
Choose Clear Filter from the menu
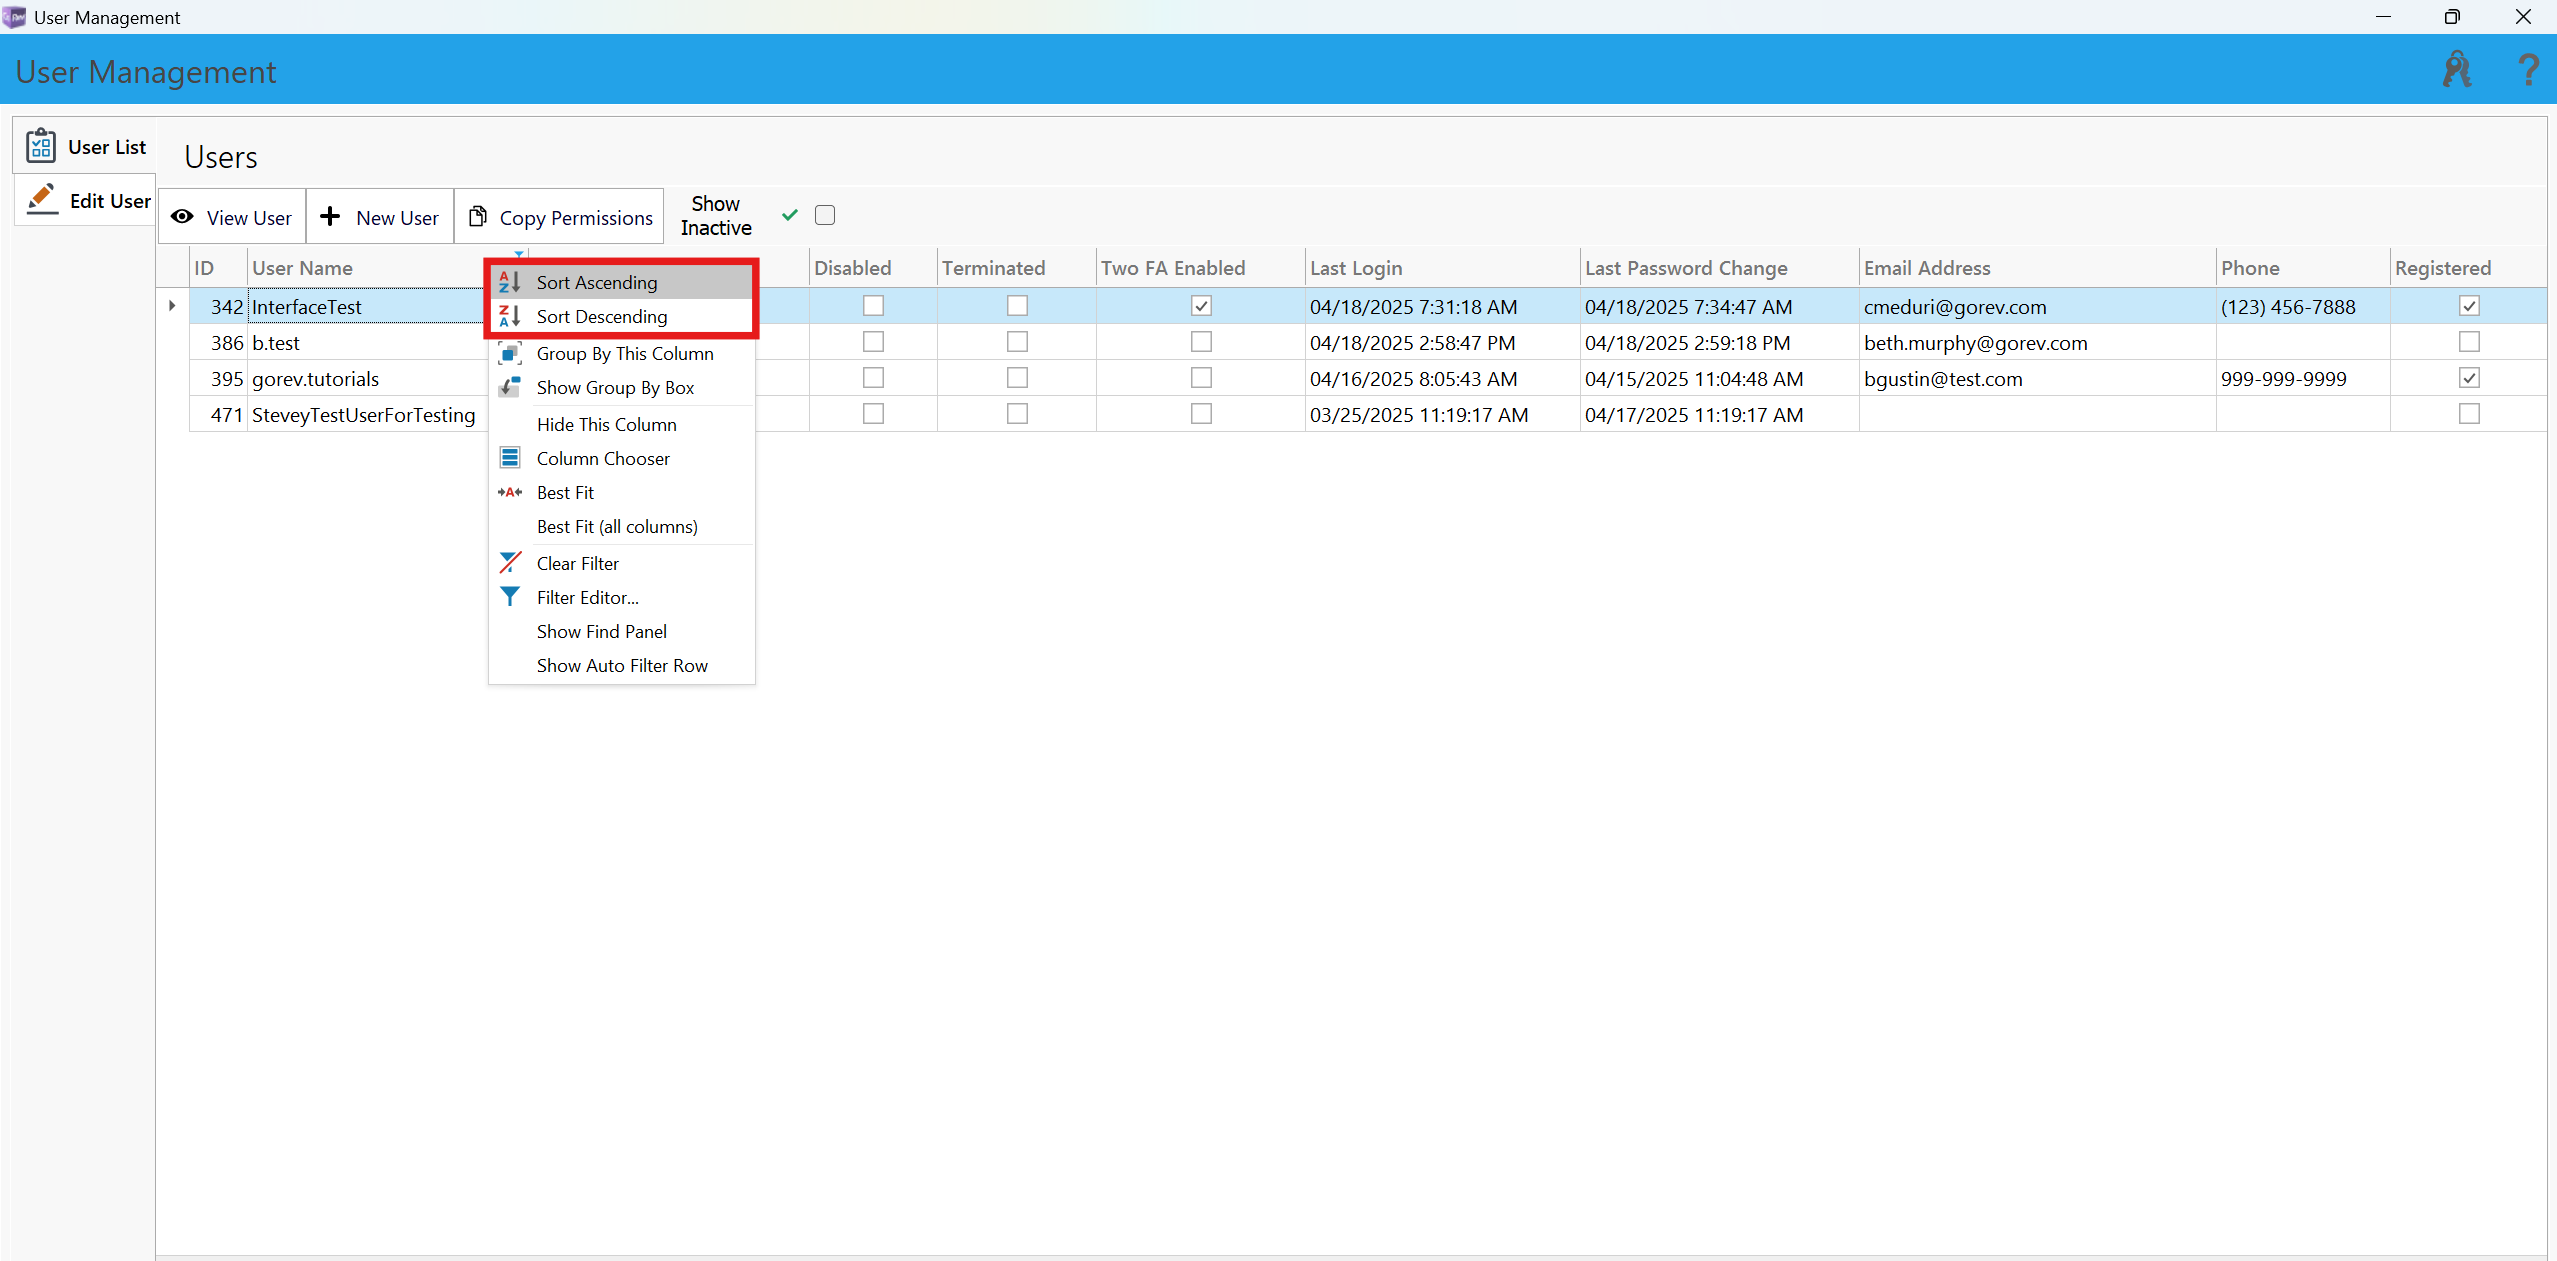[621, 563]
